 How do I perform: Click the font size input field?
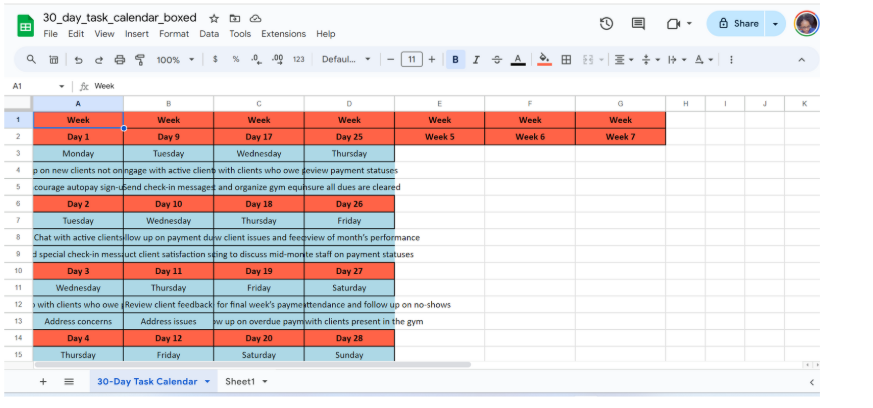coord(411,60)
